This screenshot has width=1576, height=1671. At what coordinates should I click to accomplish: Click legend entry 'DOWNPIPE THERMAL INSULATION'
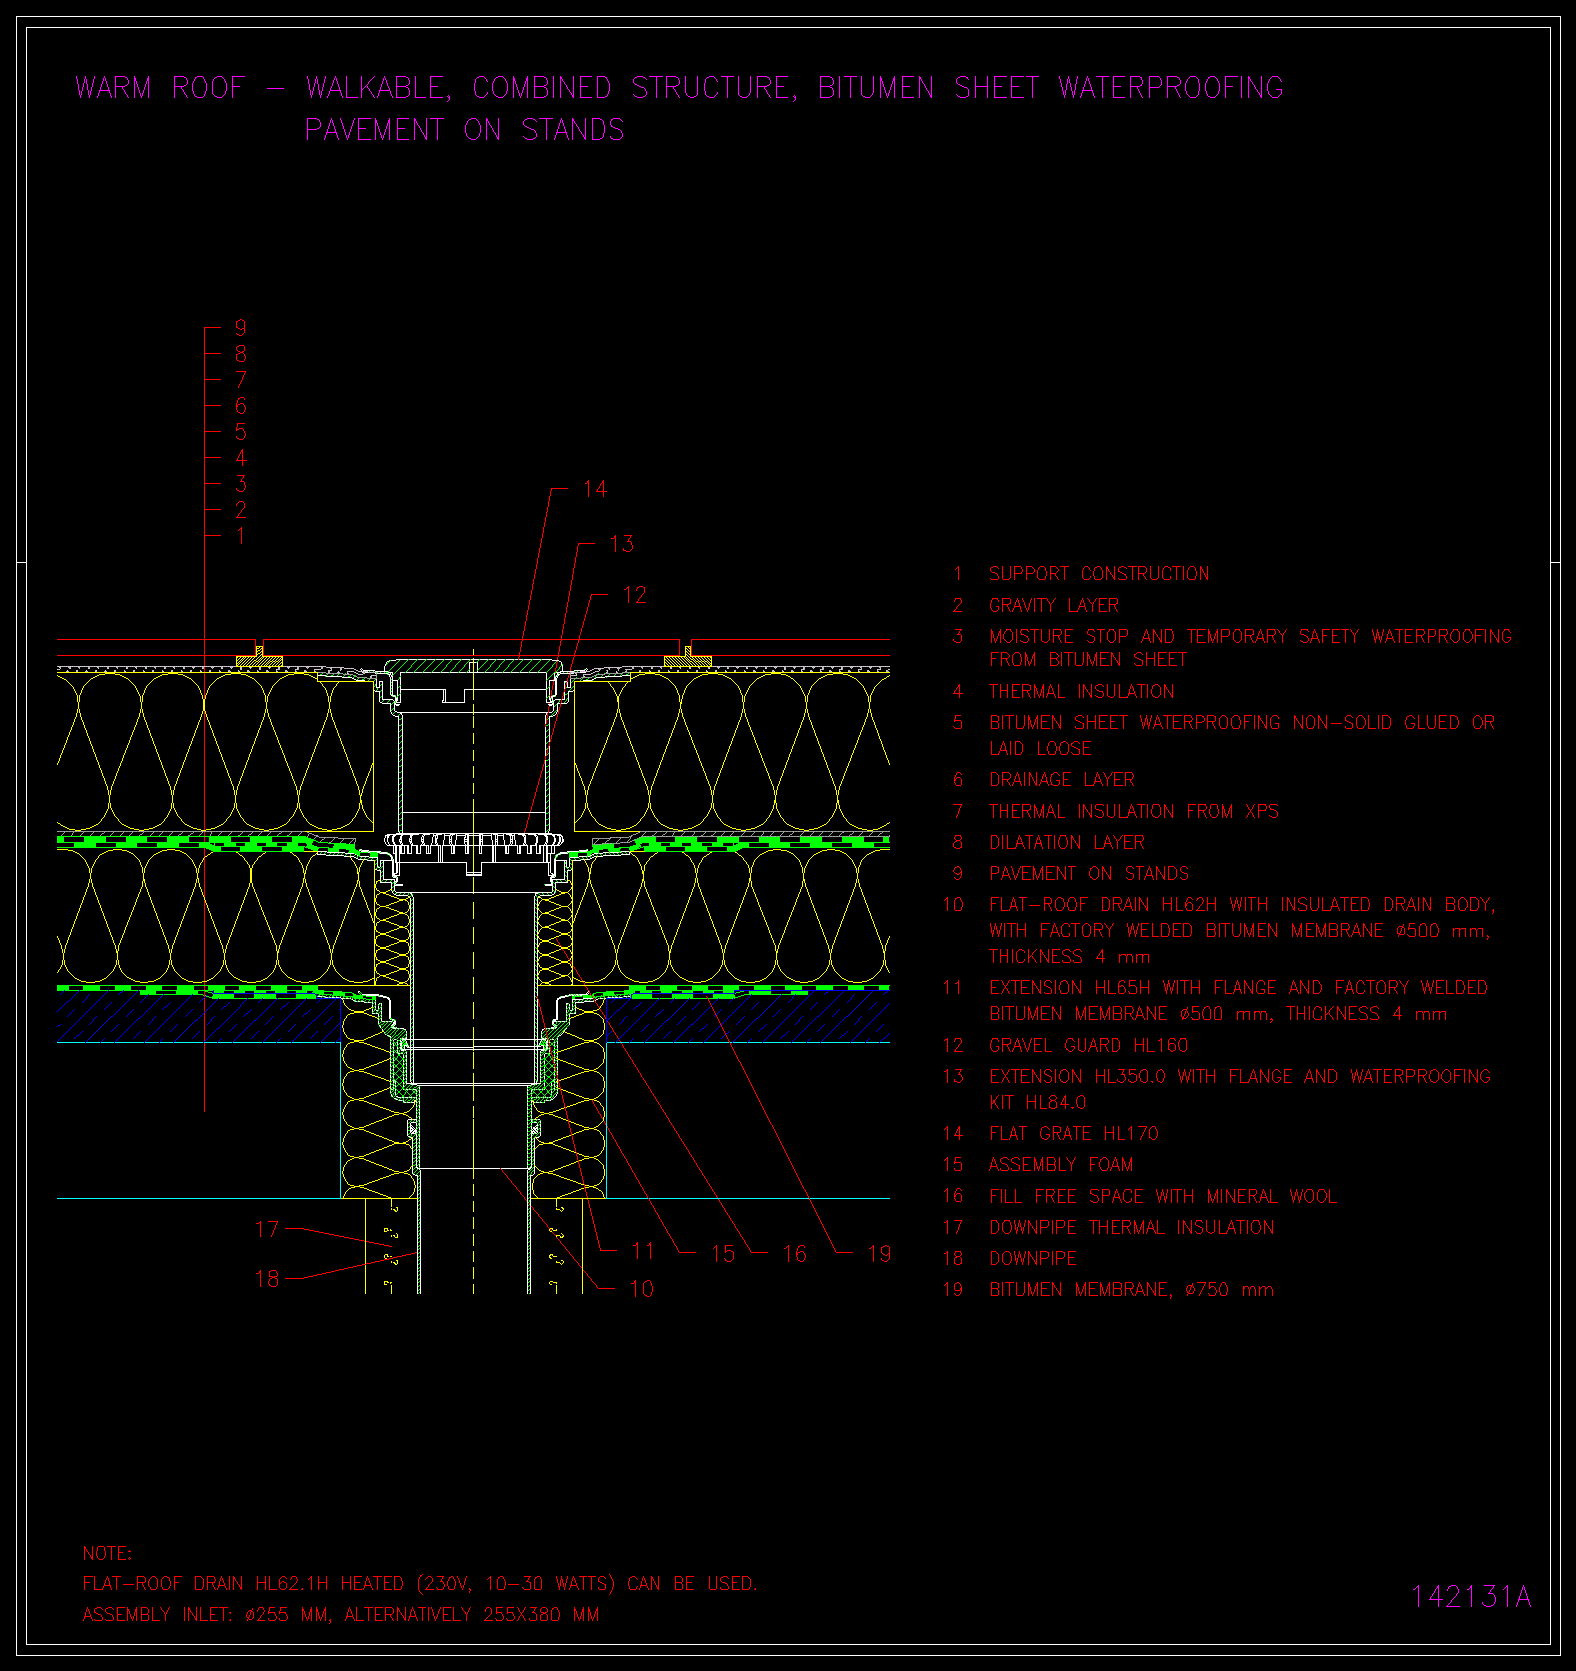[x=1132, y=1228]
